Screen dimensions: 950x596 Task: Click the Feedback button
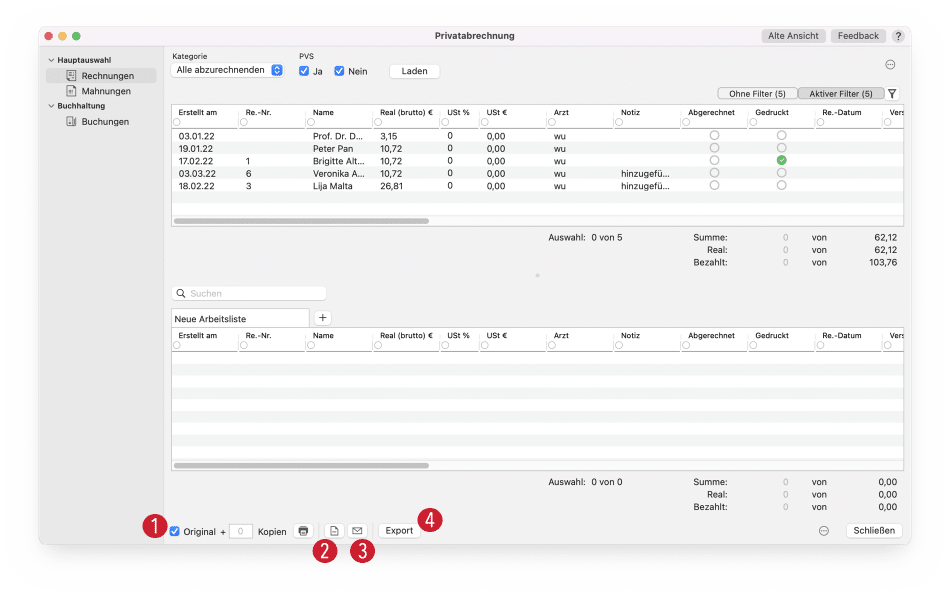coord(858,36)
